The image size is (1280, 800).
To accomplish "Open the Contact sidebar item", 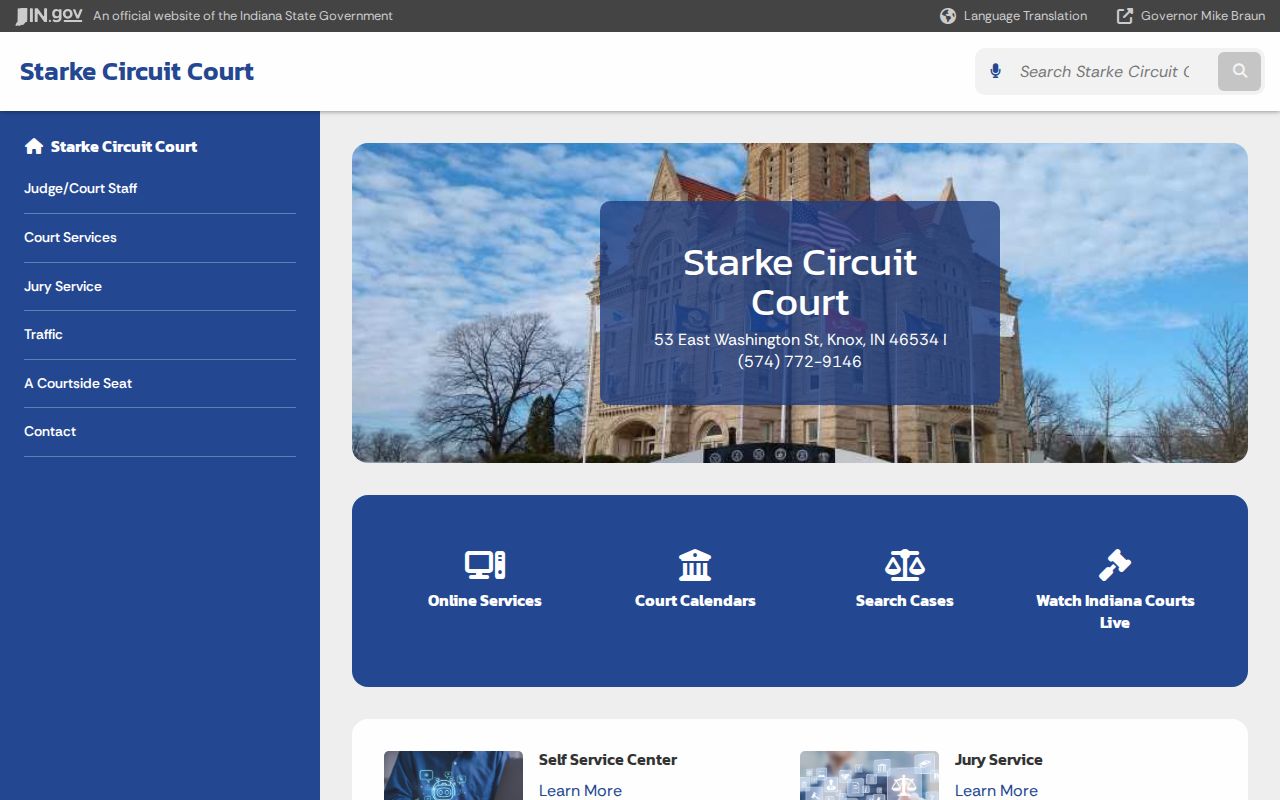I will (x=50, y=431).
